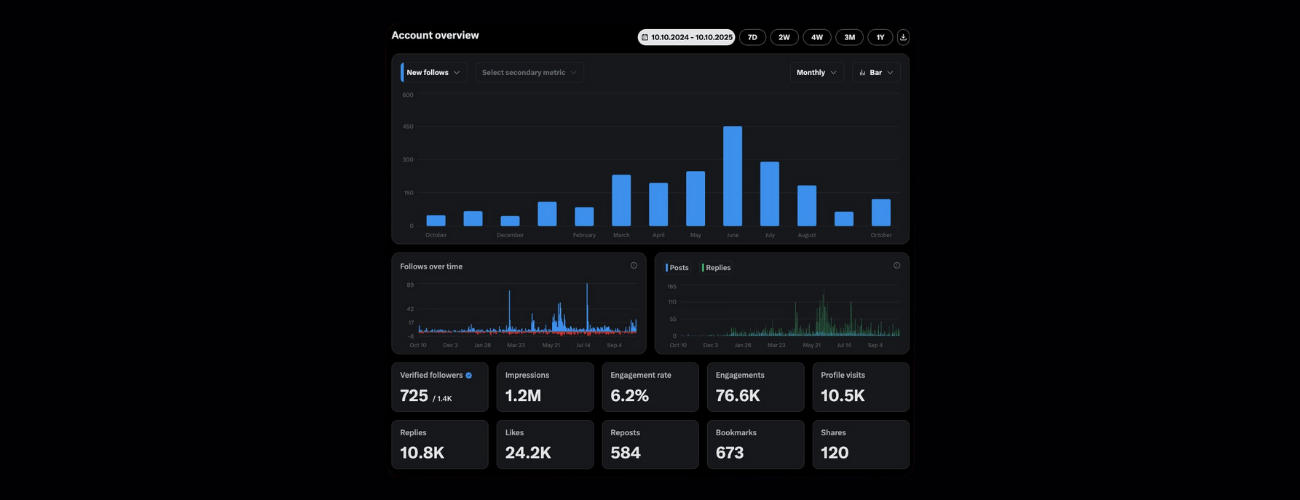Open the Bar chart type dropdown
The height and width of the screenshot is (500, 1300).
pos(876,72)
